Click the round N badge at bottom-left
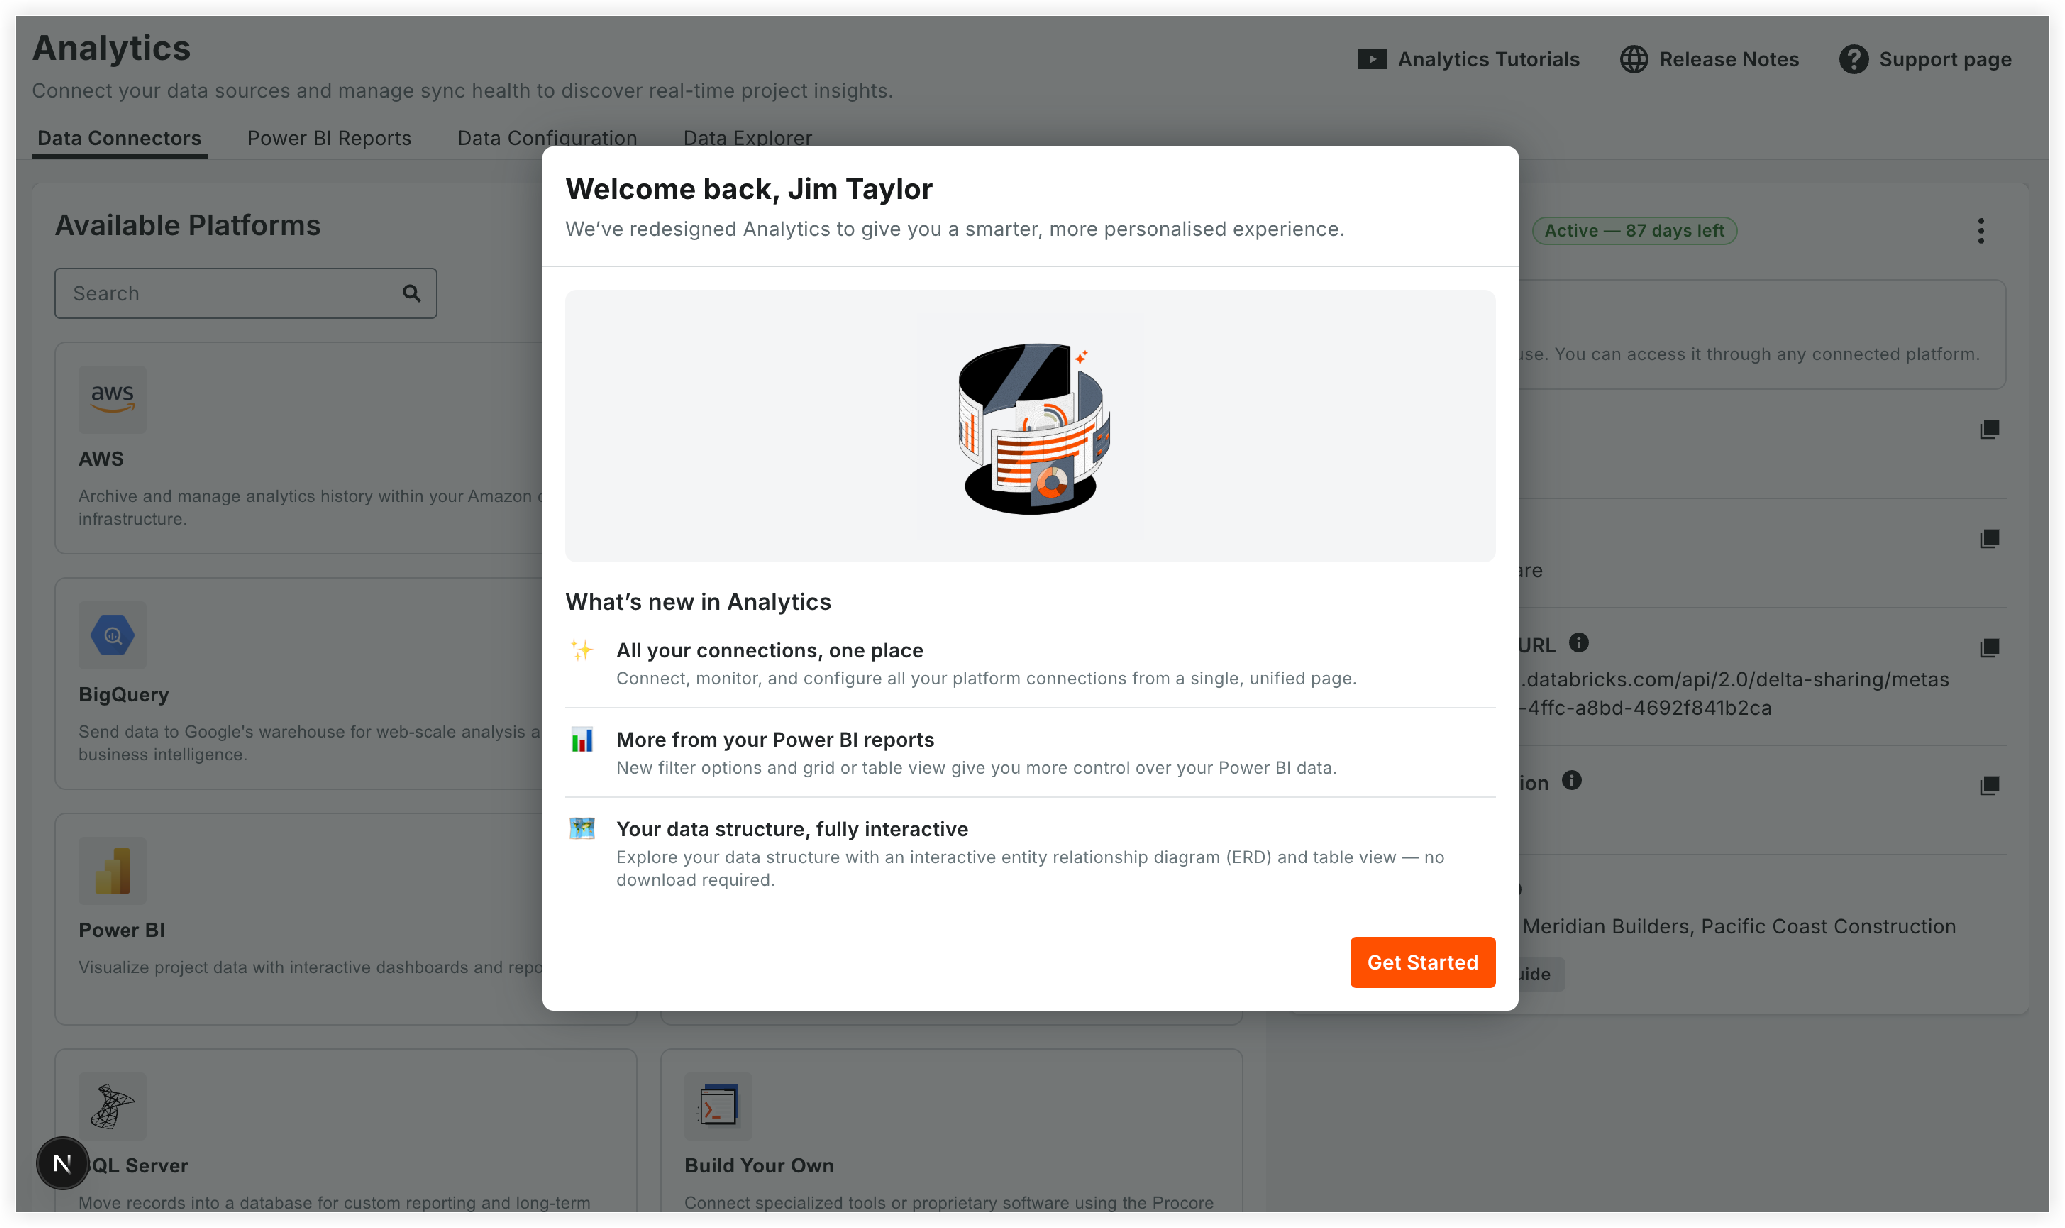2065x1228 pixels. tap(62, 1163)
